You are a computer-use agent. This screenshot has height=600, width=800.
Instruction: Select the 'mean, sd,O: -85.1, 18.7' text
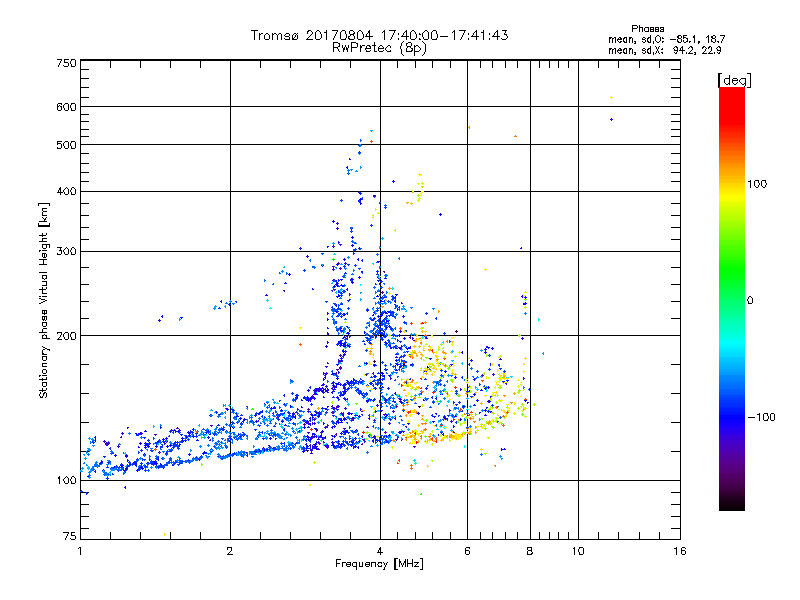coord(666,39)
